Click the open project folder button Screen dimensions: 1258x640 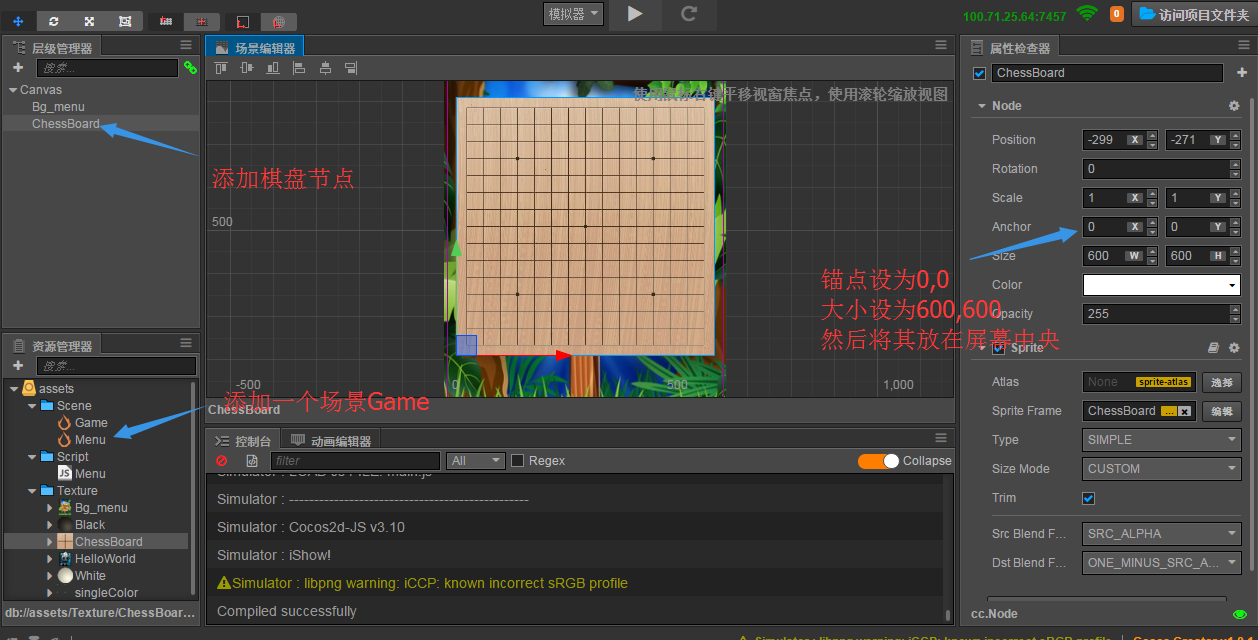pyautogui.click(x=1193, y=14)
